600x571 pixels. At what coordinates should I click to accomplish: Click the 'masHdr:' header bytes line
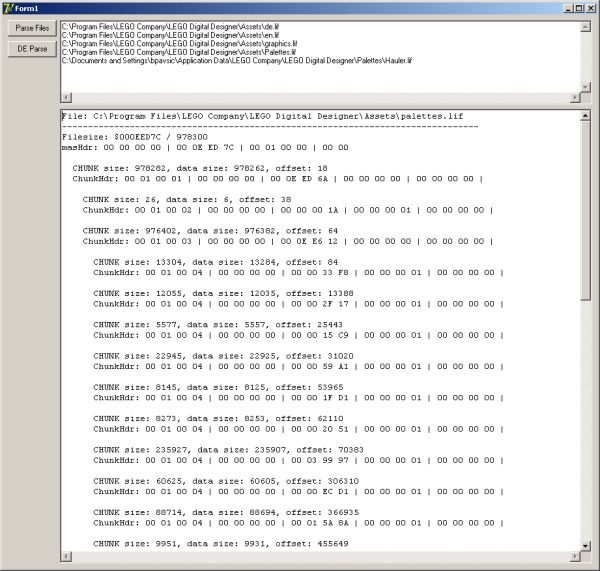click(x=205, y=147)
